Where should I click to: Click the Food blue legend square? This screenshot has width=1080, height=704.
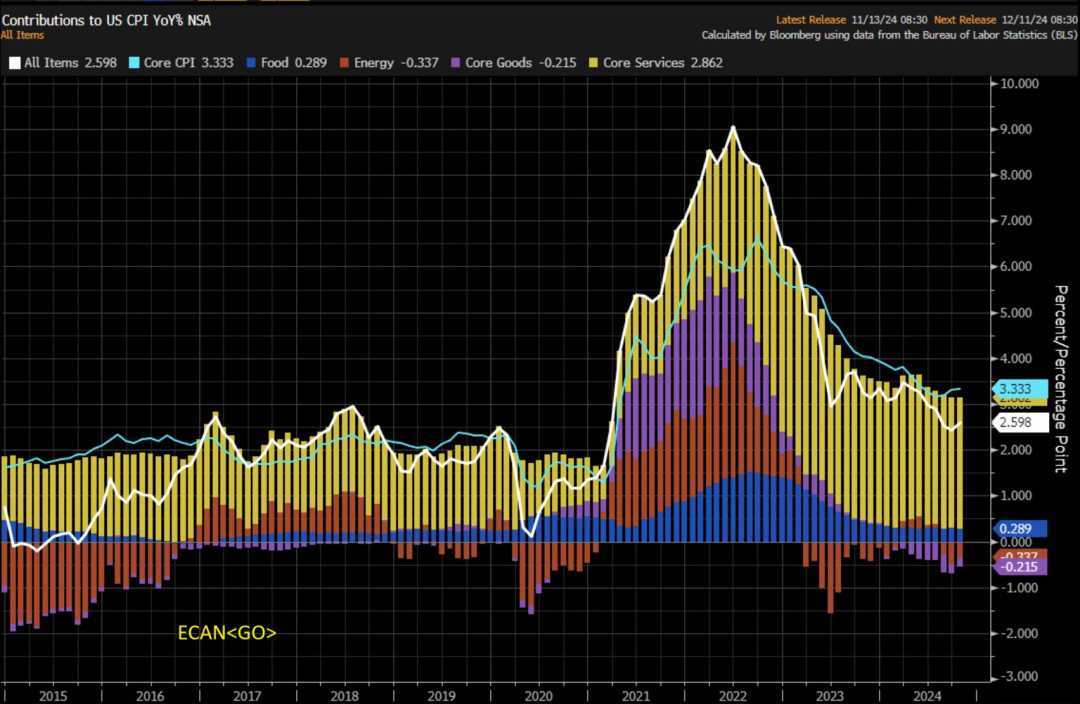(250, 62)
